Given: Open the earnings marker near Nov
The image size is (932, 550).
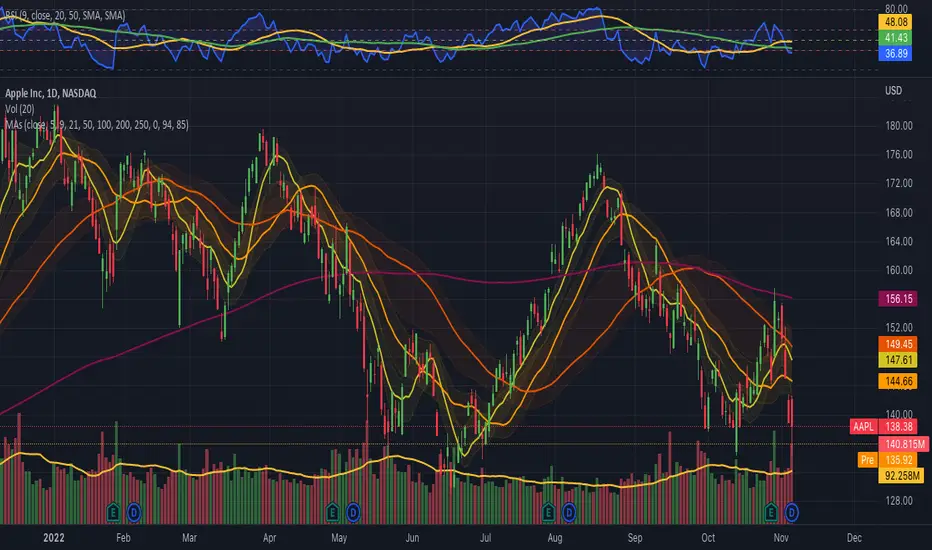Looking at the screenshot, I should (771, 512).
